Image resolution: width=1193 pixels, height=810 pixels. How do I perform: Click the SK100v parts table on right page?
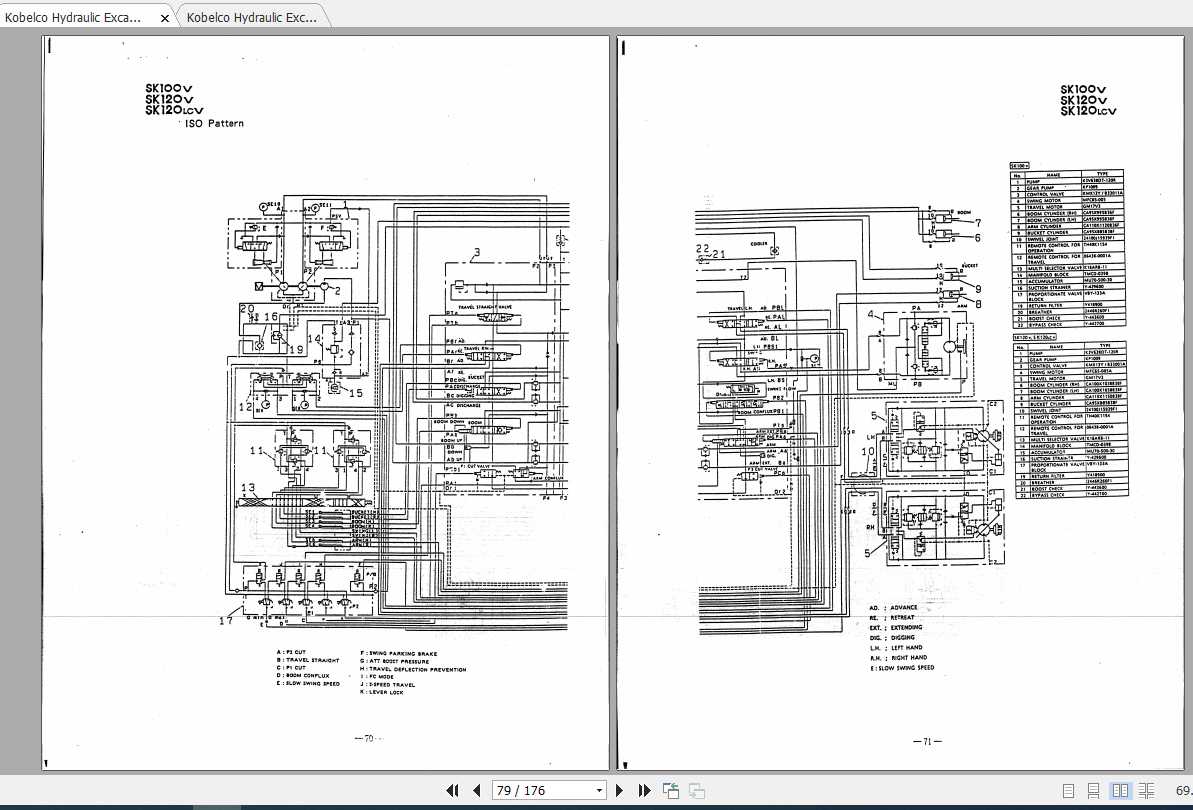tap(1067, 248)
